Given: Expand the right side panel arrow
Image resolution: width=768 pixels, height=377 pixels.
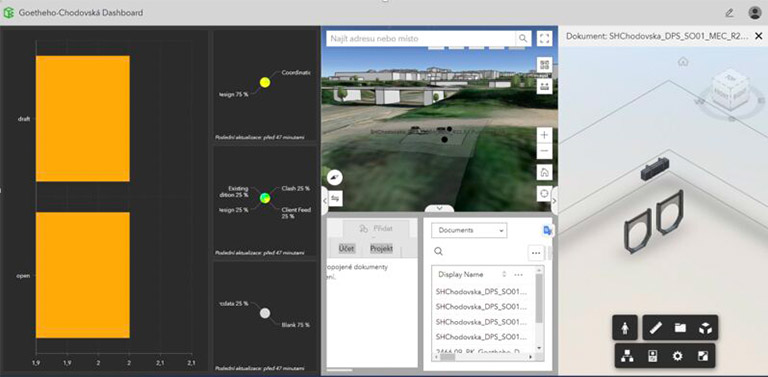Looking at the screenshot, I should pos(554,200).
